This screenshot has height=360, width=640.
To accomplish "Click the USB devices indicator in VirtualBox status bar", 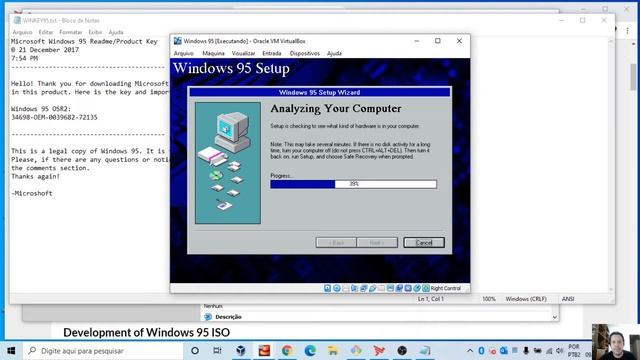I will coord(372,288).
